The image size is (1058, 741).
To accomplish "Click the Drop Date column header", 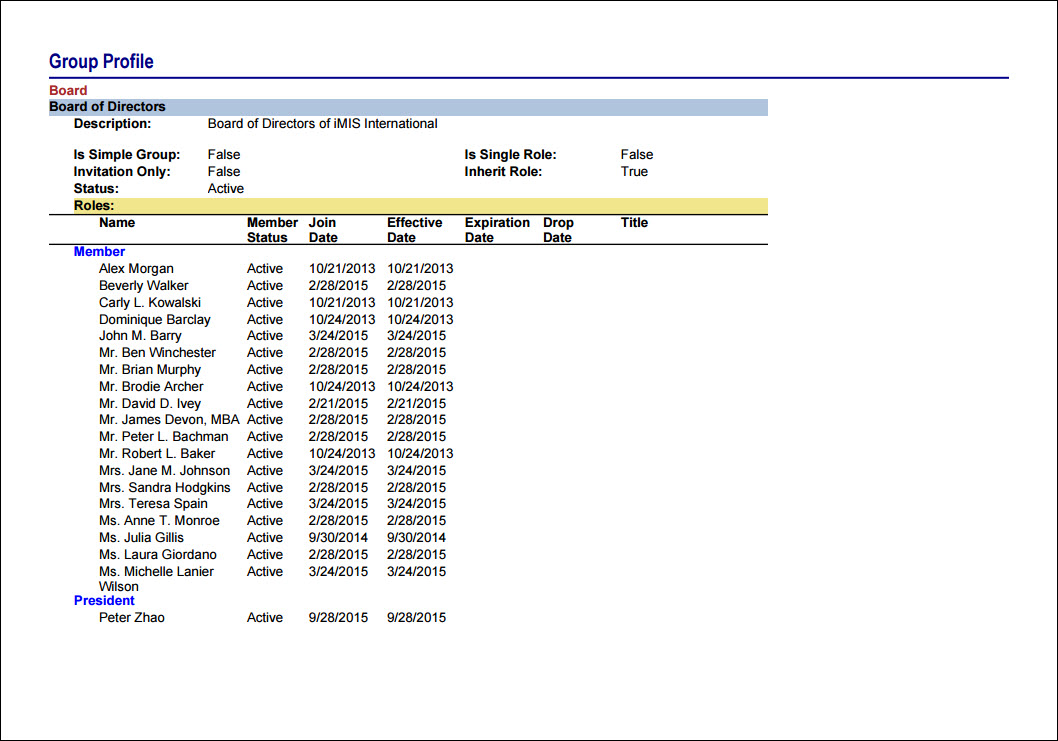I will pyautogui.click(x=558, y=230).
